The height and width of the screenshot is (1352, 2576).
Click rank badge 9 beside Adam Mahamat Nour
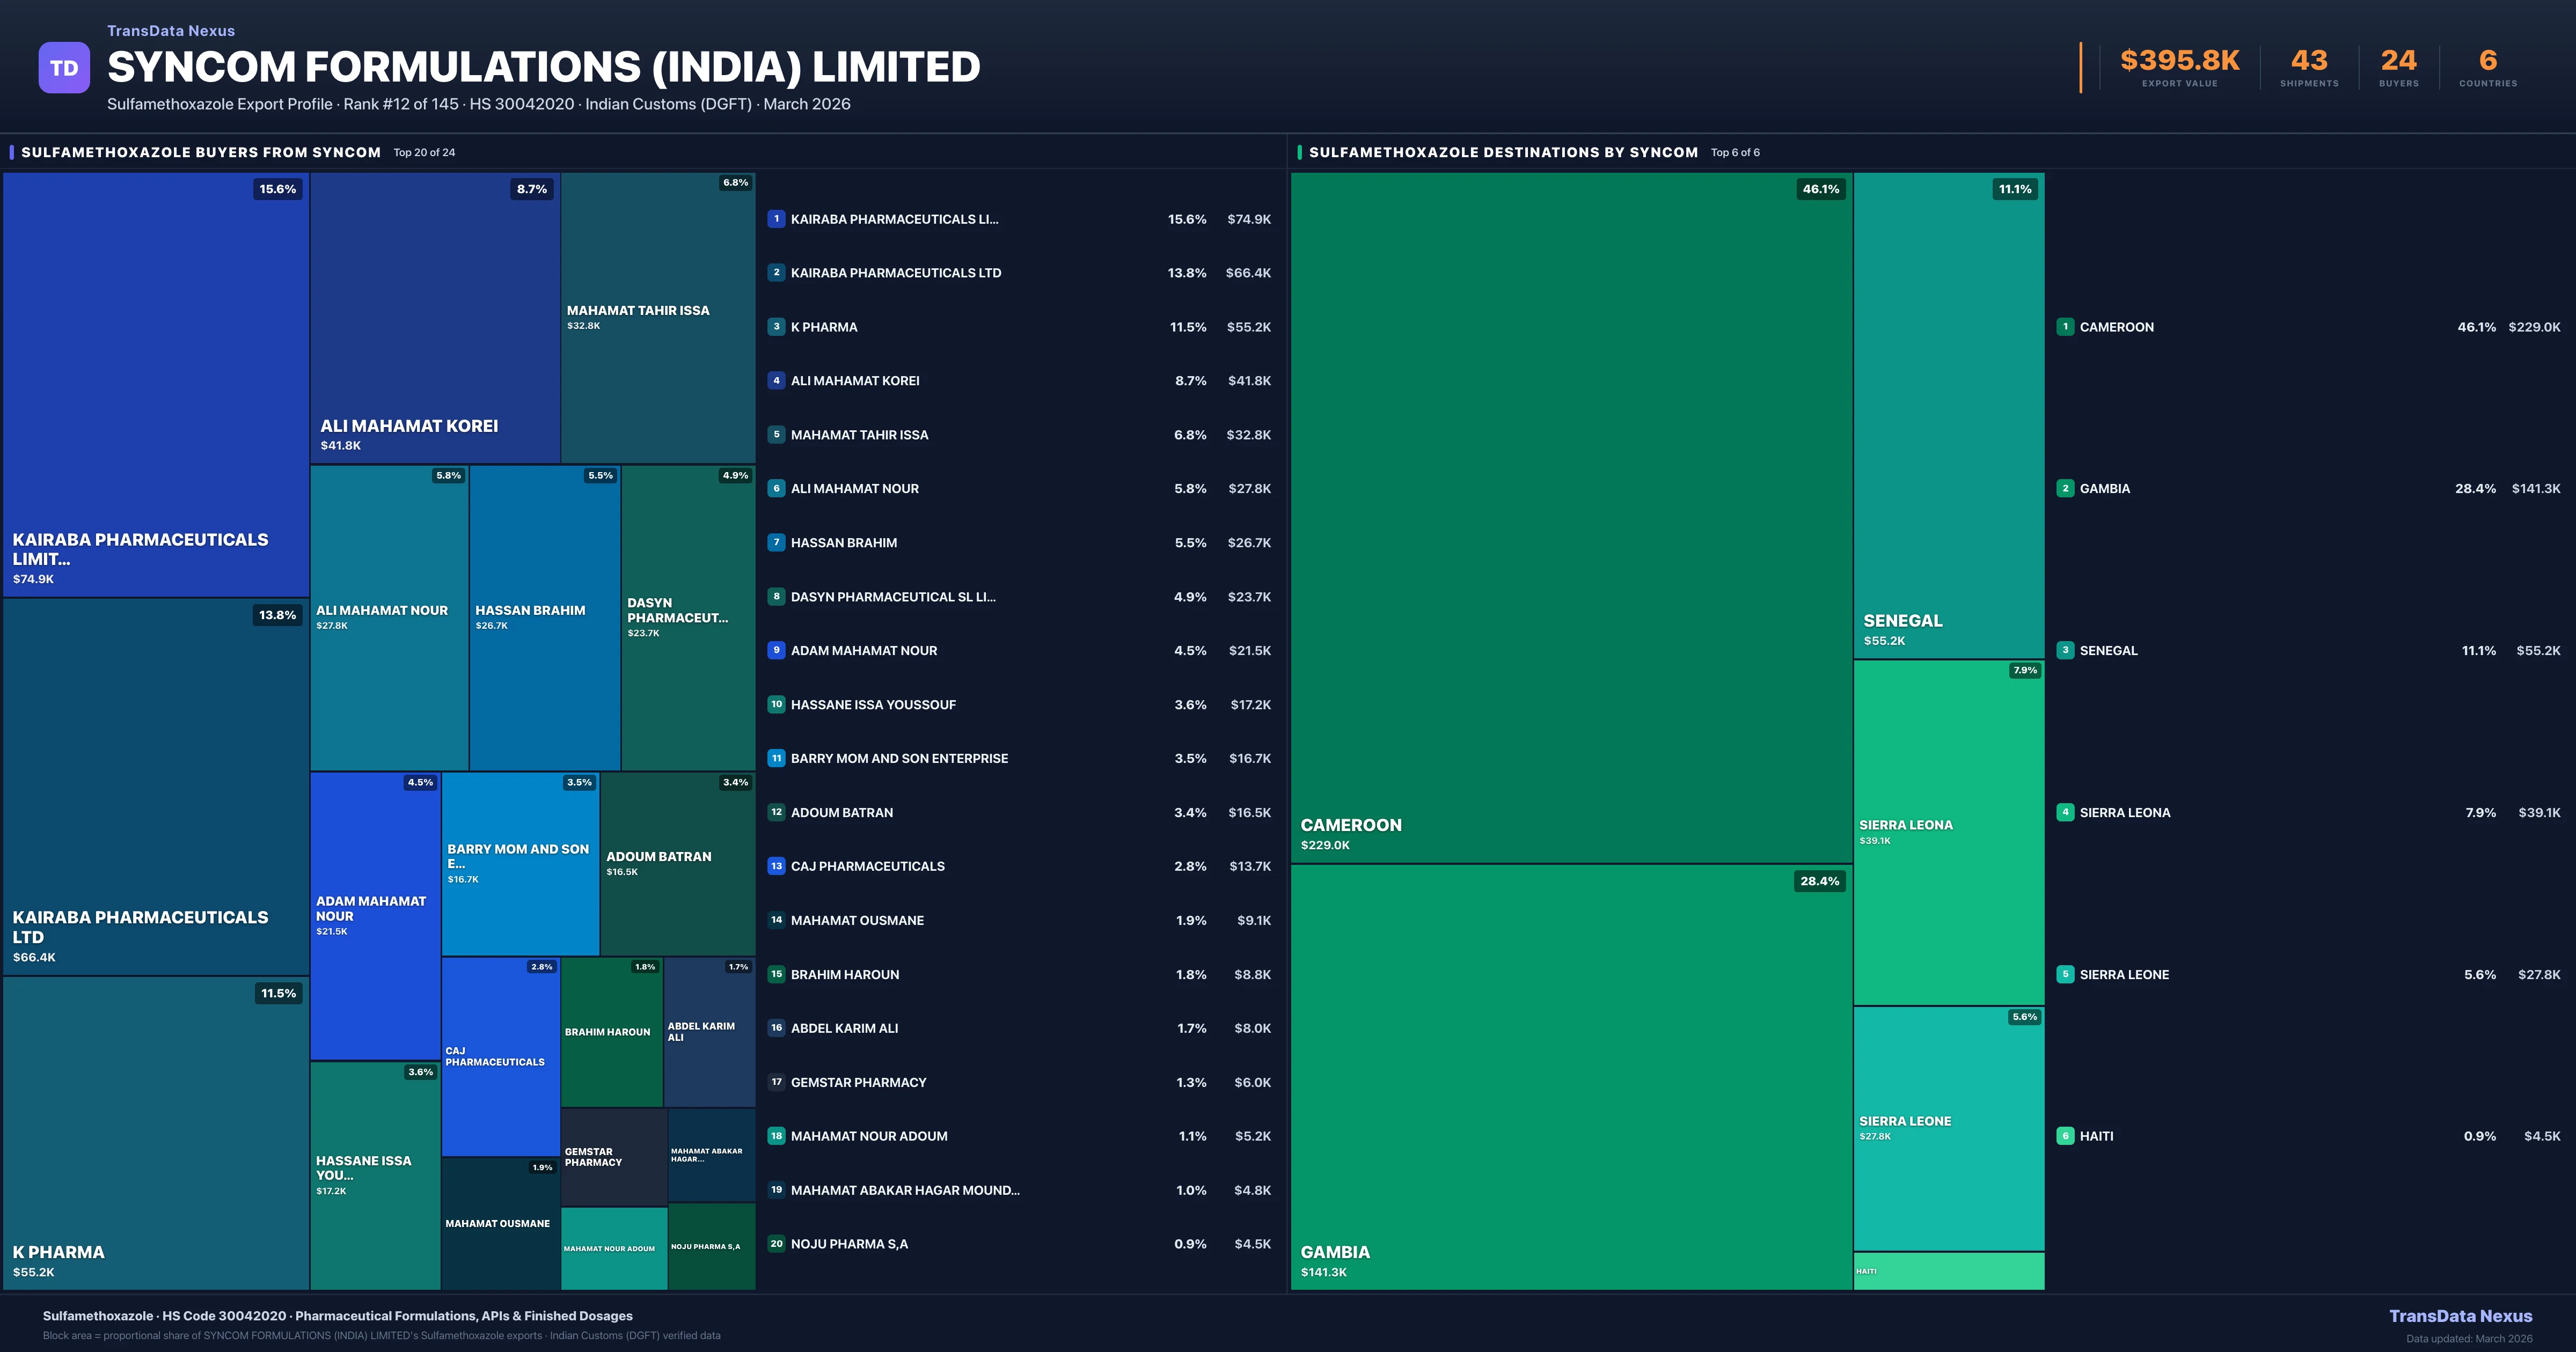point(776,650)
